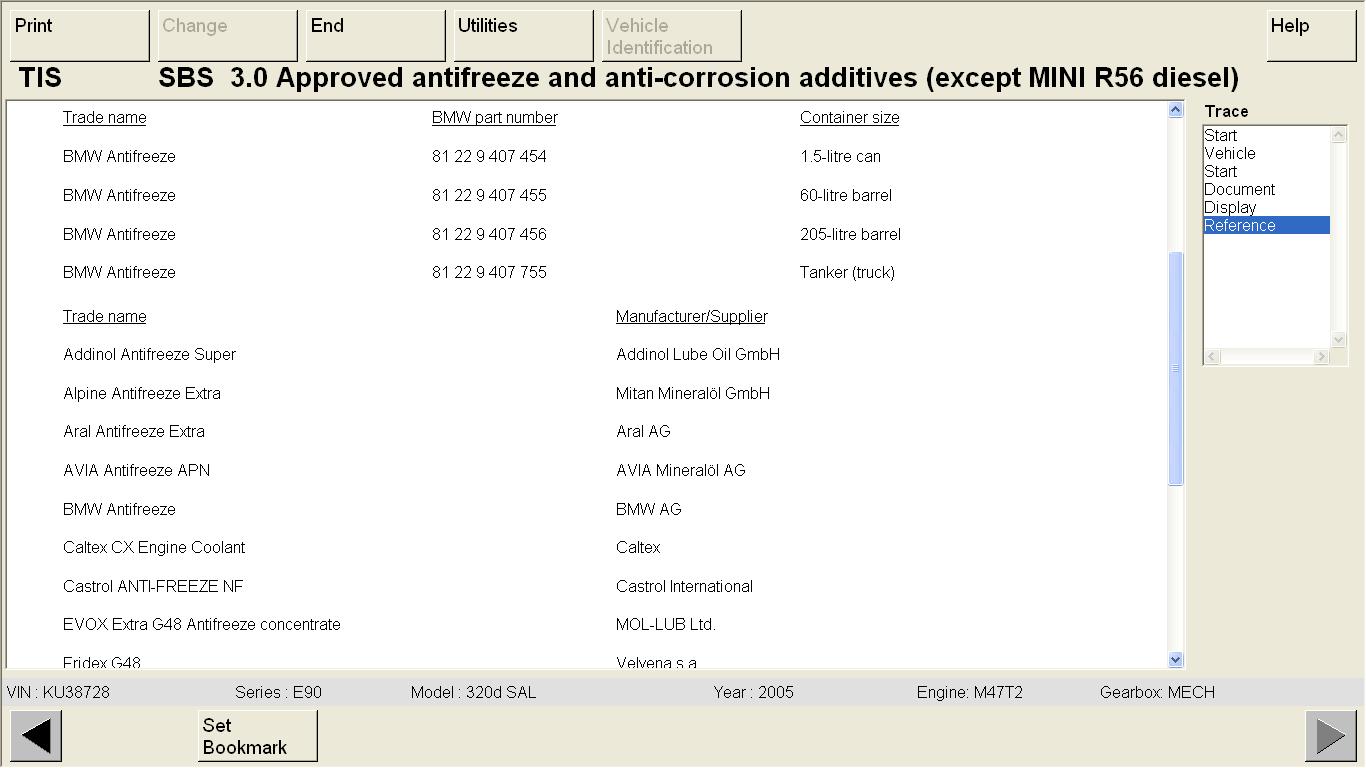Select Document in the Trace list
The image size is (1366, 768).
coord(1239,190)
